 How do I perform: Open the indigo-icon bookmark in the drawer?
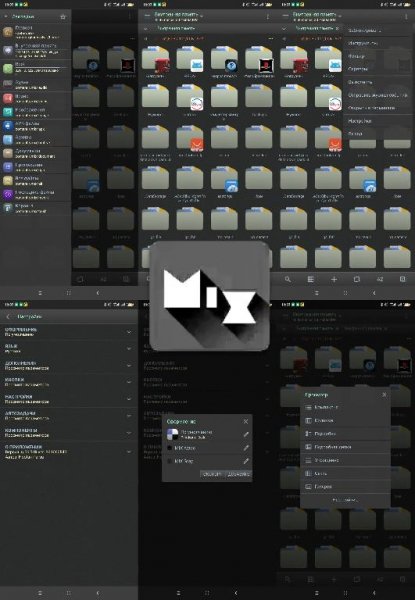tap(36, 167)
